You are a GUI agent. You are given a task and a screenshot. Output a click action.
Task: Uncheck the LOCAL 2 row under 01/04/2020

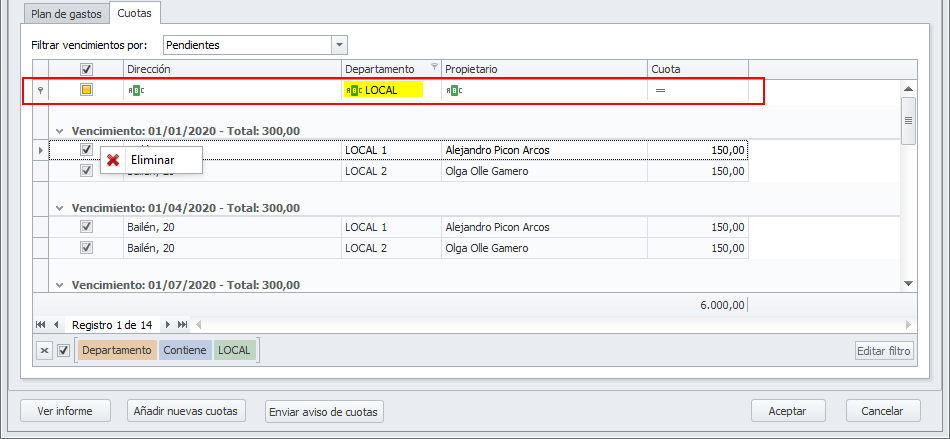click(x=86, y=248)
